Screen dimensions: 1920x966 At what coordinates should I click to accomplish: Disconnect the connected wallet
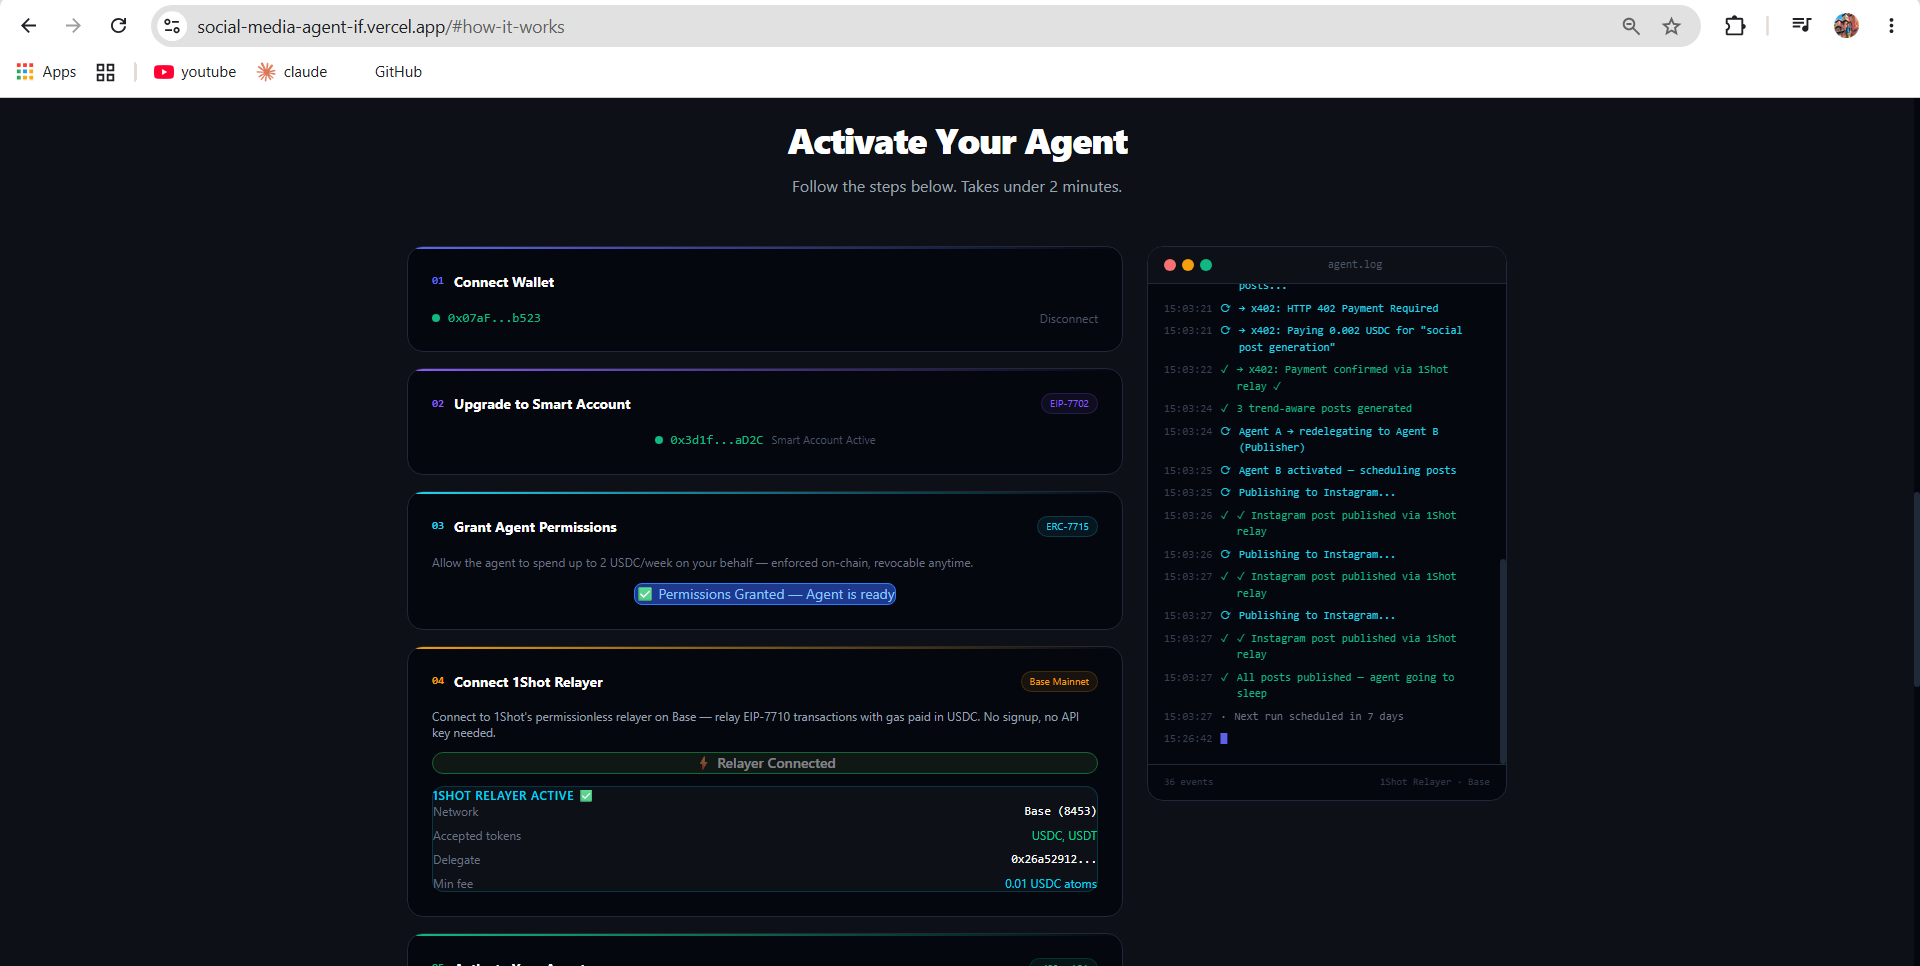pos(1068,319)
